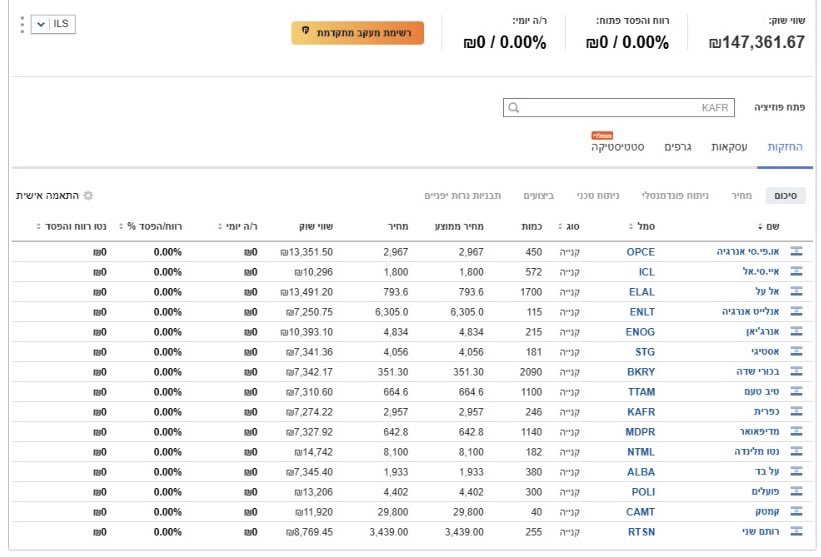
Task: Click the KAFR symbol link in table
Action: coord(641,412)
